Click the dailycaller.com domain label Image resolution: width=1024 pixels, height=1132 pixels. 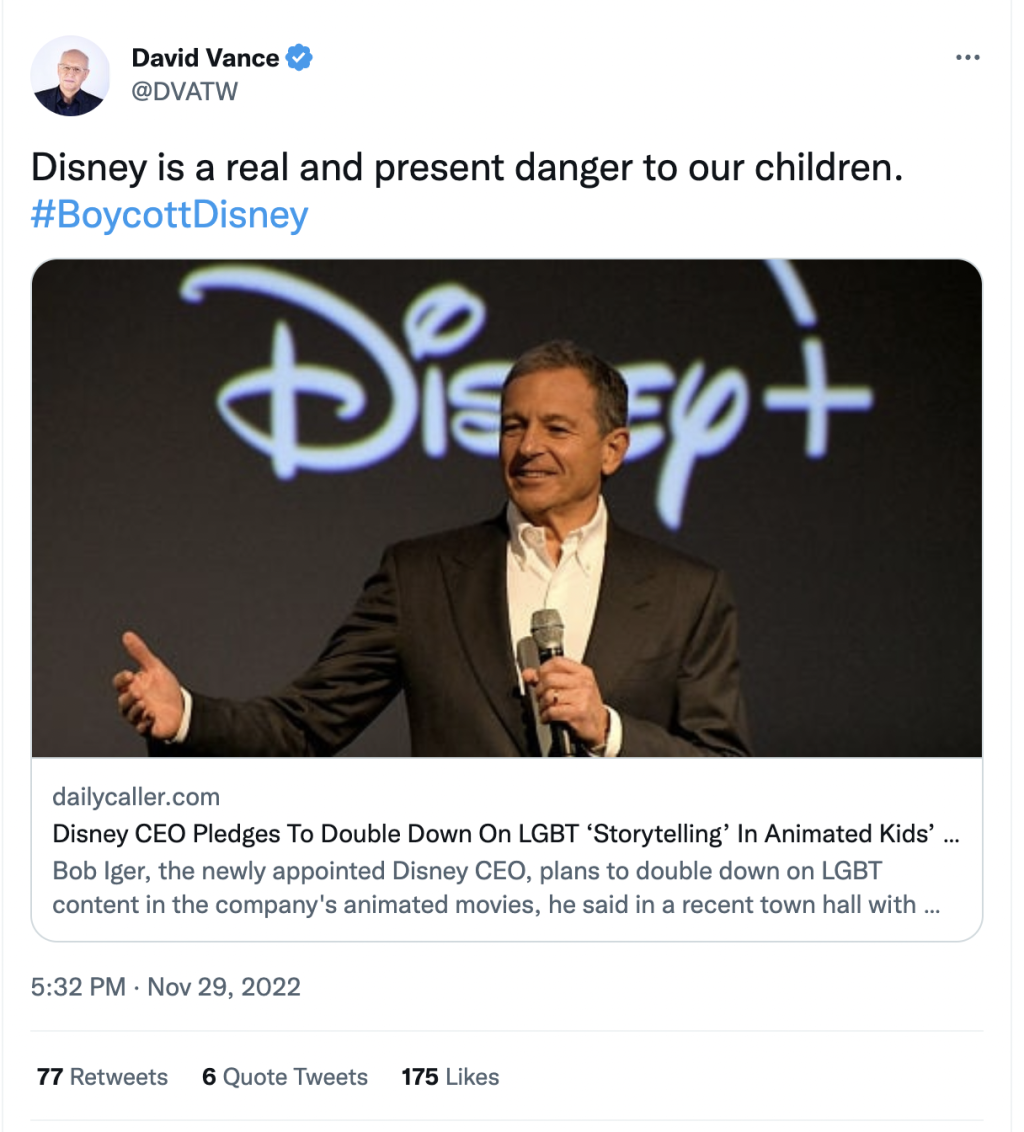pyautogui.click(x=136, y=798)
